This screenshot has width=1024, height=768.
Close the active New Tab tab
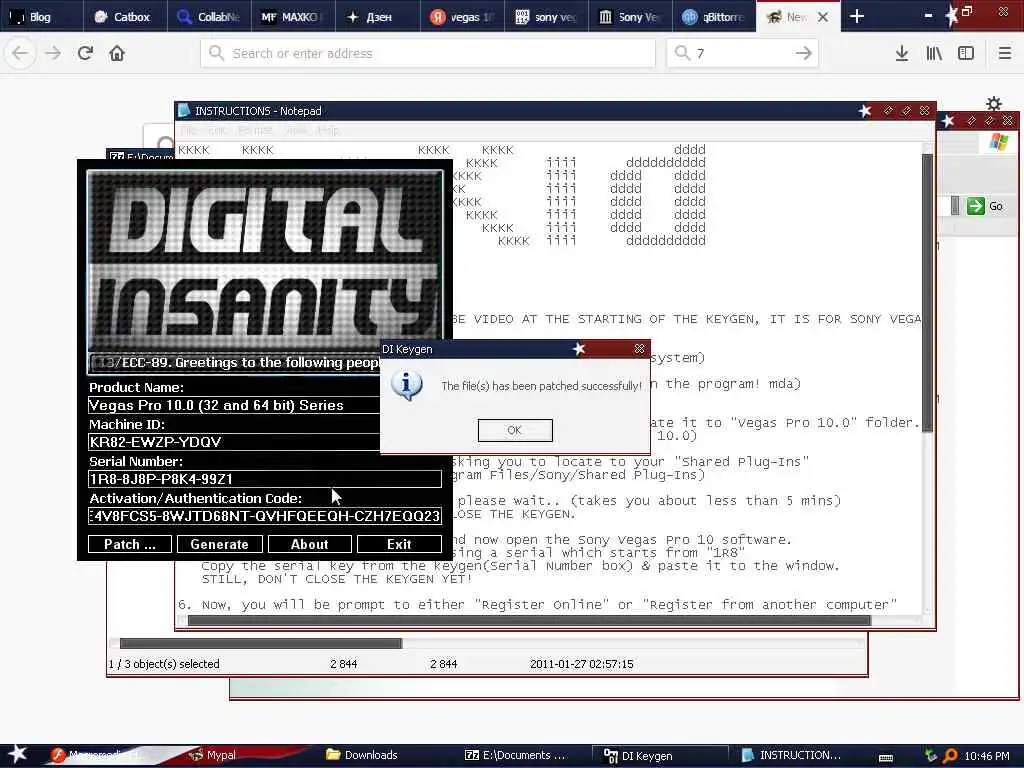tap(823, 17)
